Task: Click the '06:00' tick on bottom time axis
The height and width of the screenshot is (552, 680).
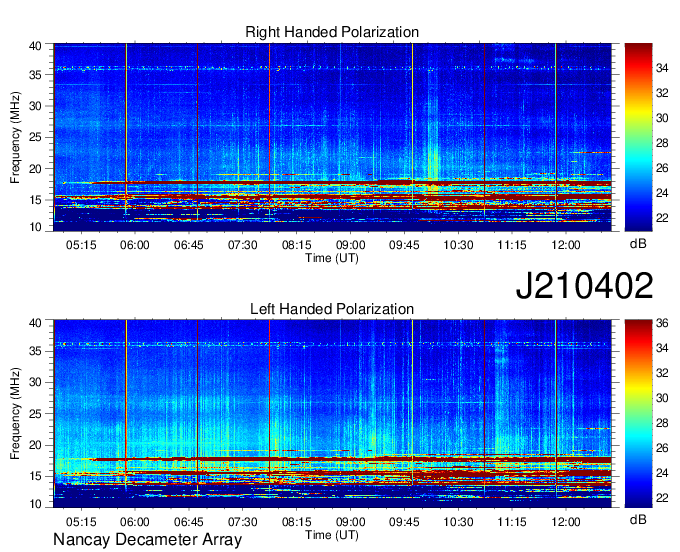Action: 134,522
